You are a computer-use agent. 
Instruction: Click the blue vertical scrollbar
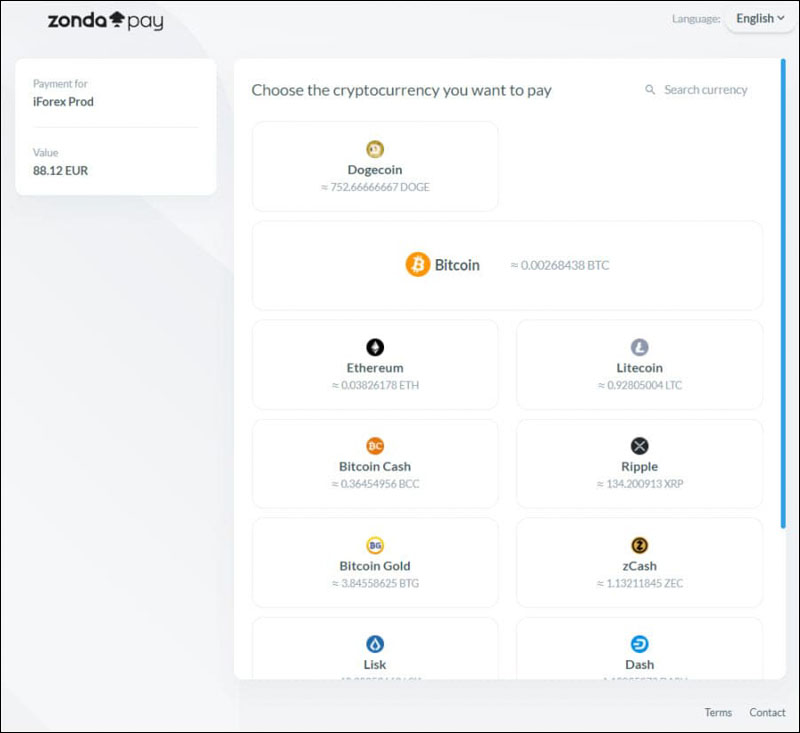click(783, 290)
